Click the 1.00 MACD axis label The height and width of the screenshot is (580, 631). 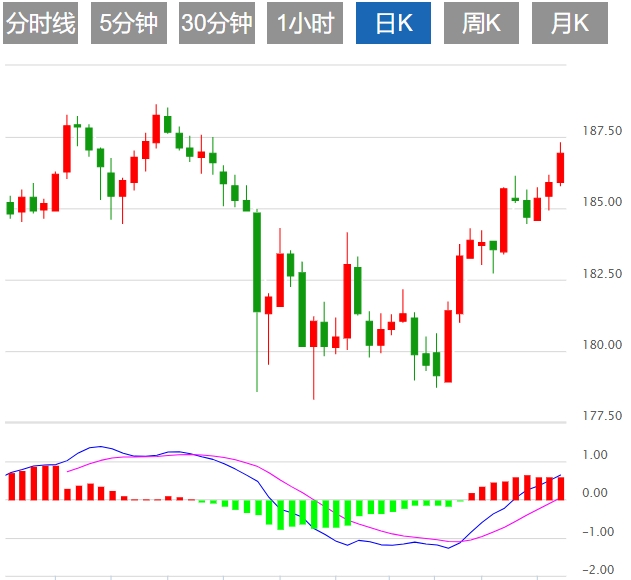point(595,454)
